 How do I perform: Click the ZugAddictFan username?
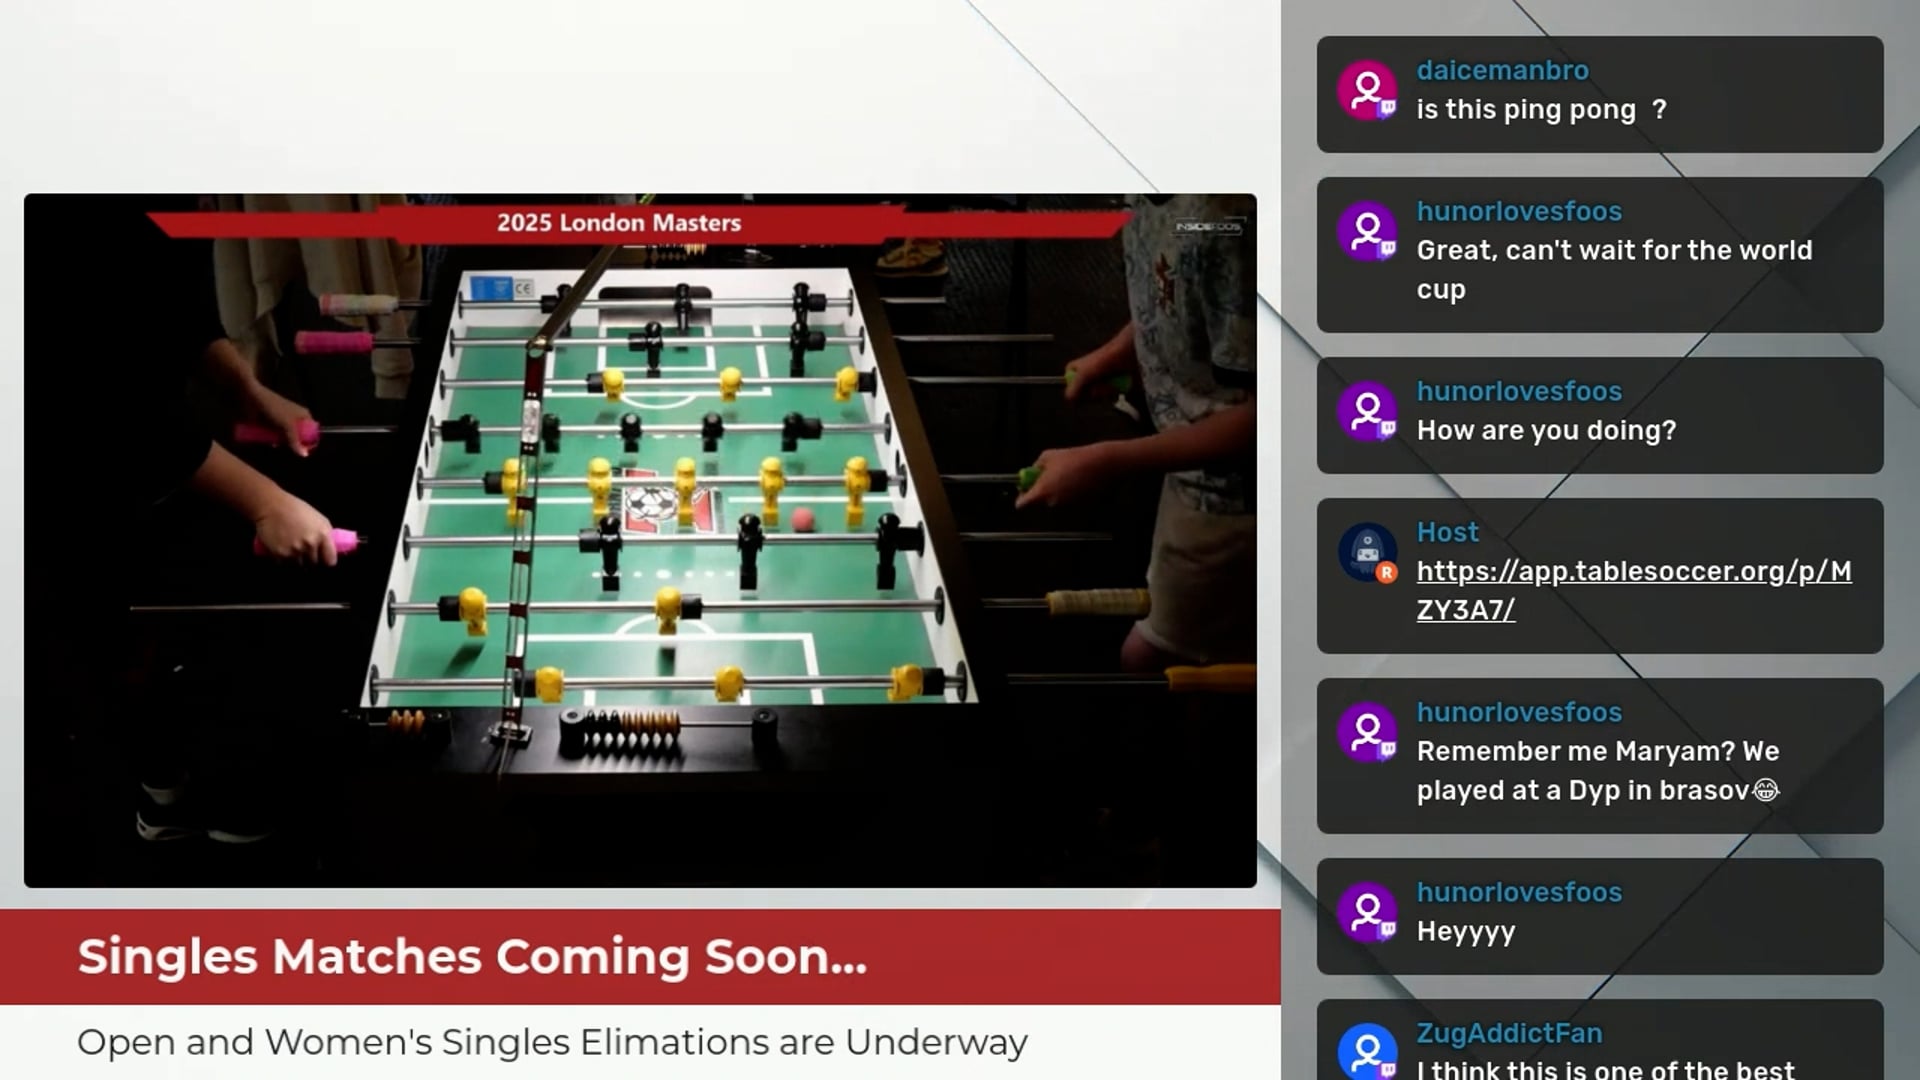1509,1033
